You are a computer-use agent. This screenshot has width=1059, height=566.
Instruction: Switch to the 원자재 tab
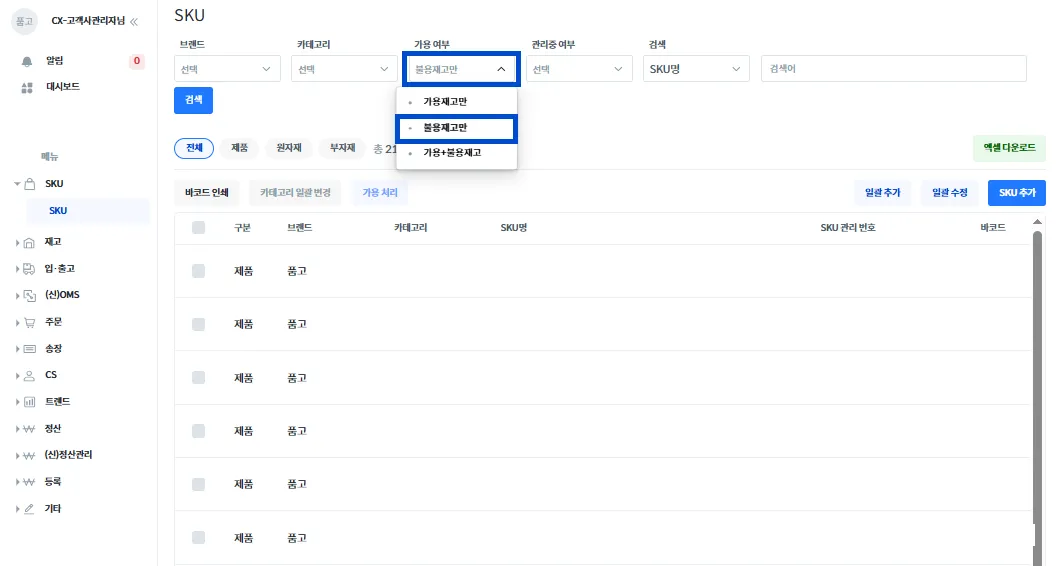(x=289, y=148)
